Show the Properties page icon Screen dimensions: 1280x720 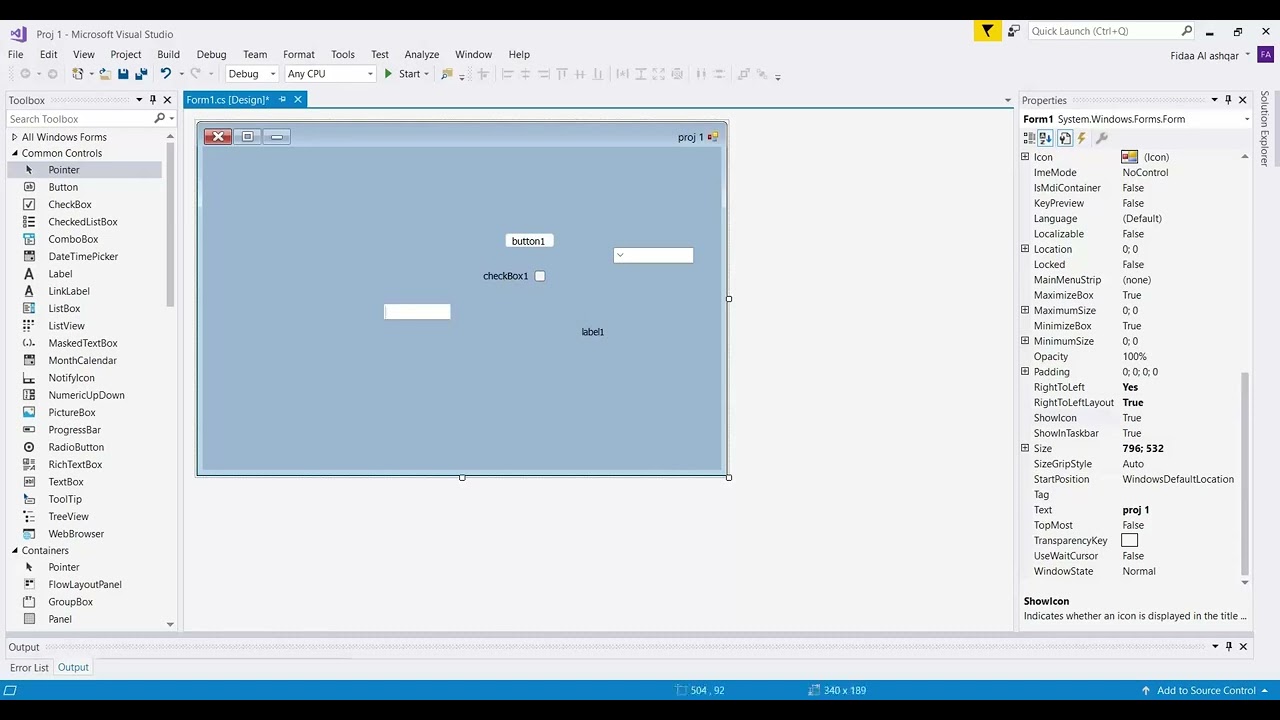click(1064, 138)
